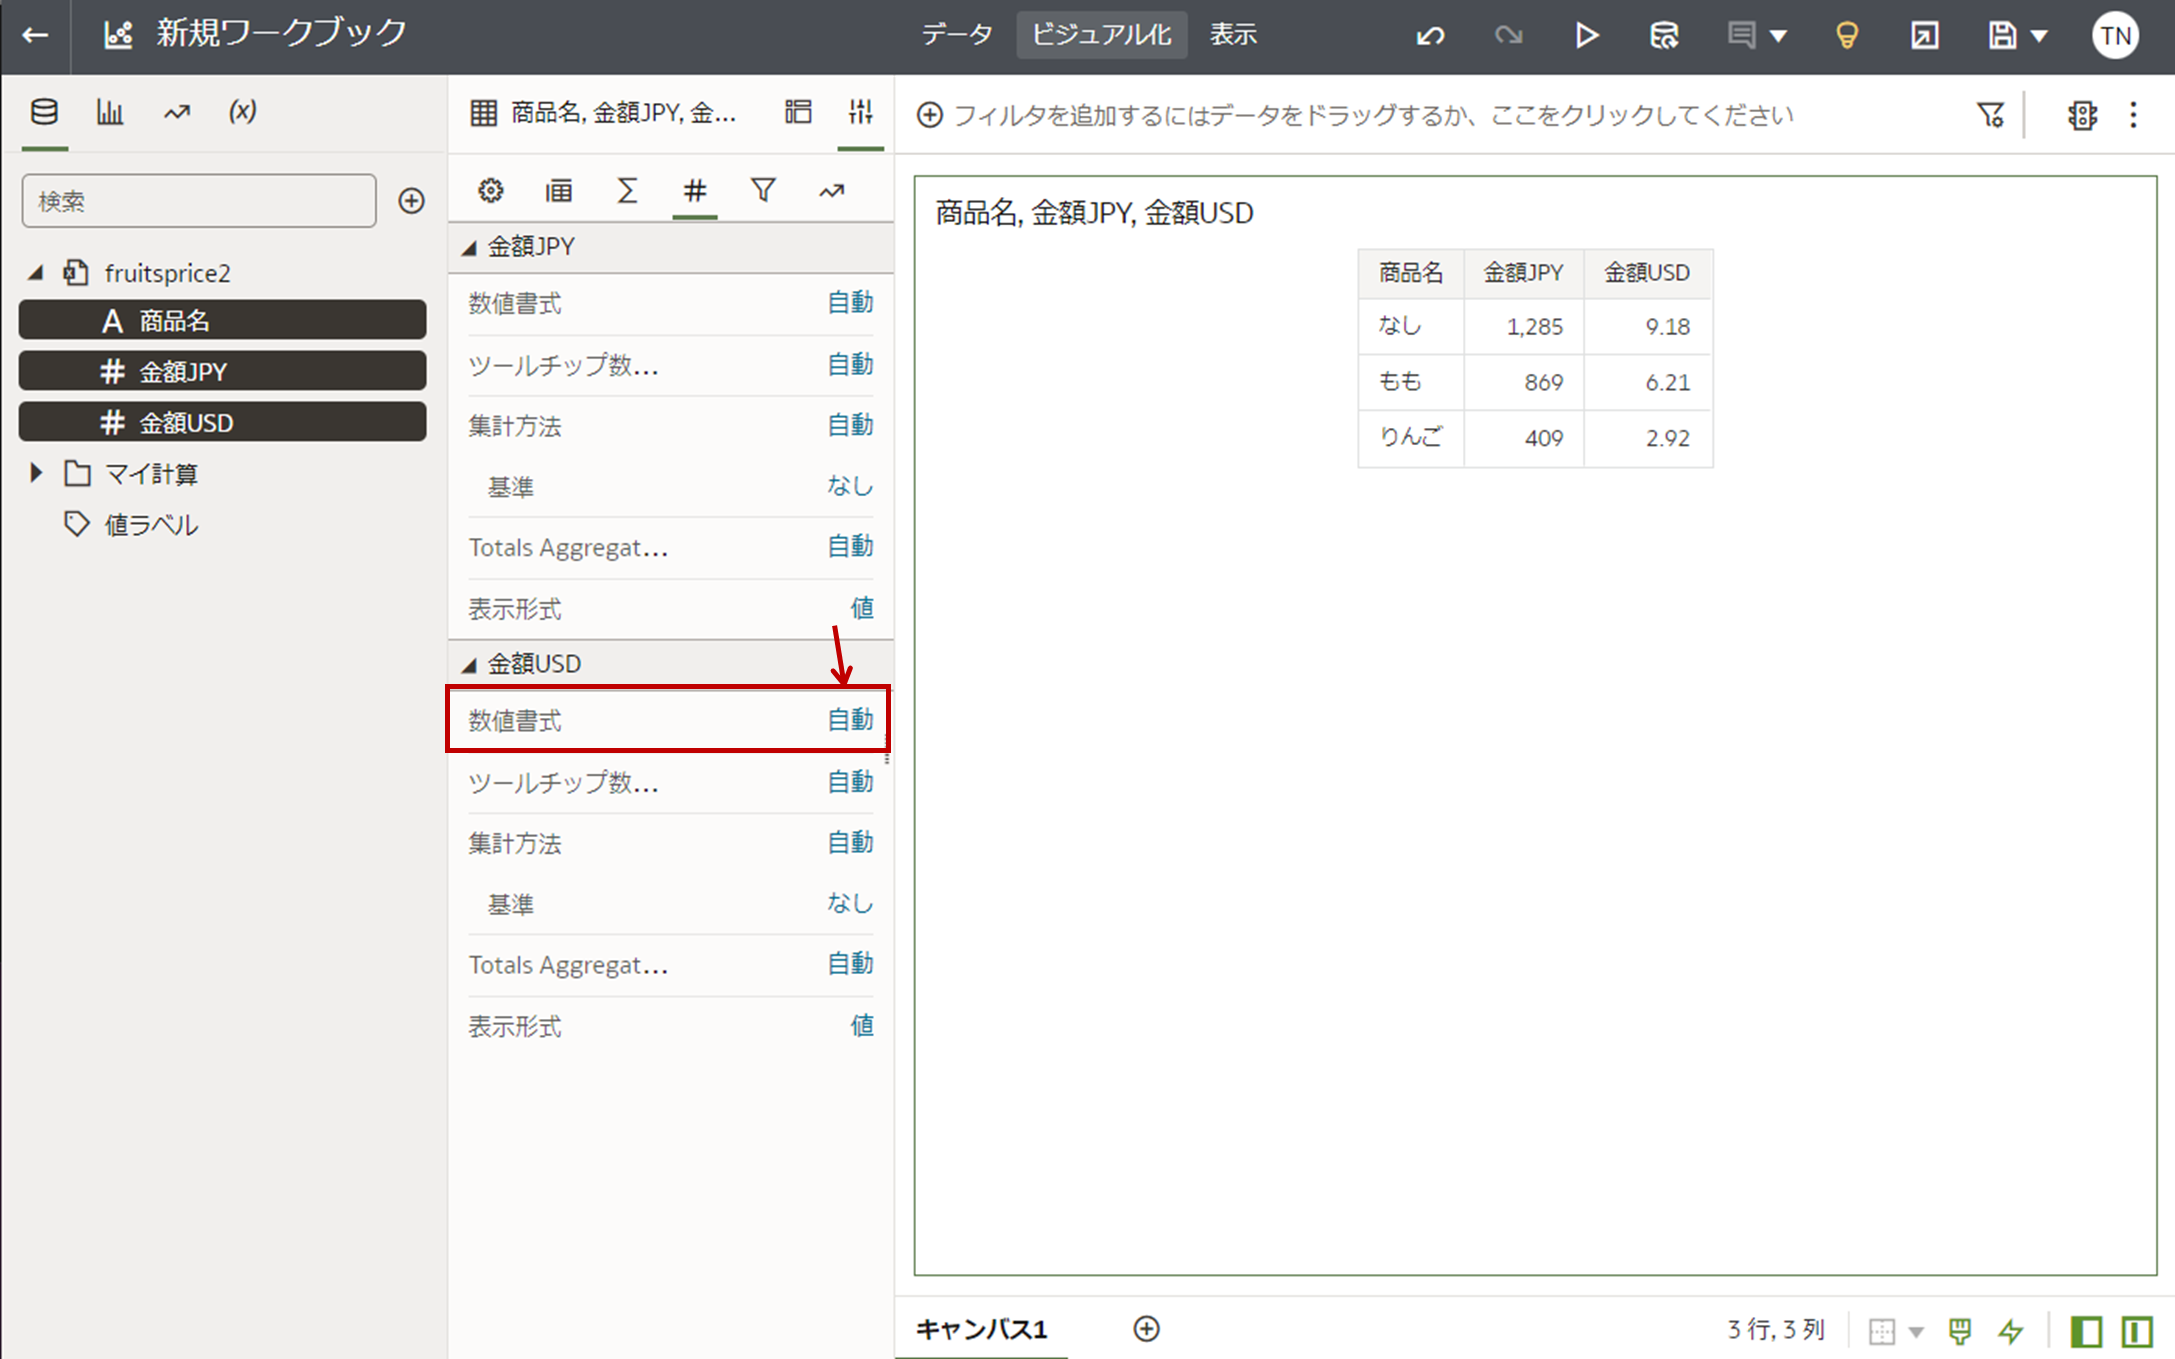Collapse the 金額JPY properties section

click(469, 247)
